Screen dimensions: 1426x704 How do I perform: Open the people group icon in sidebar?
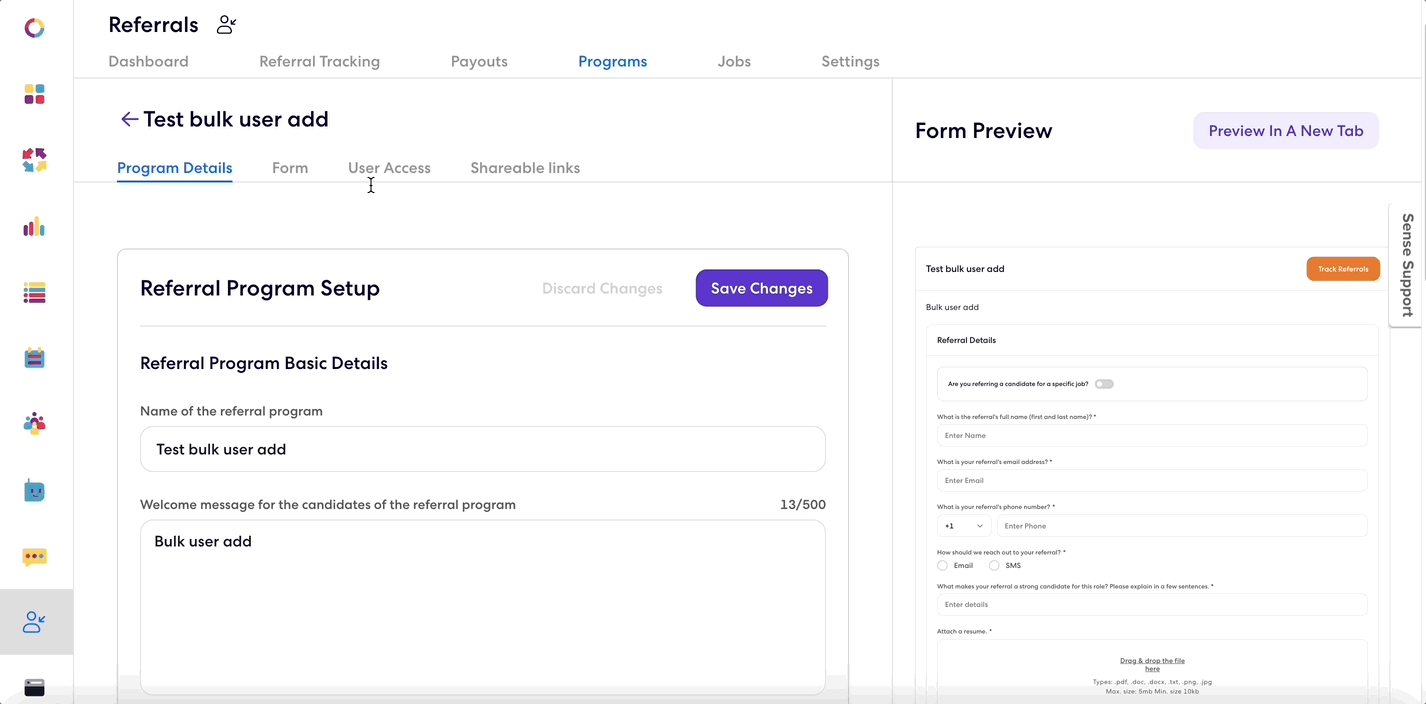coord(35,424)
